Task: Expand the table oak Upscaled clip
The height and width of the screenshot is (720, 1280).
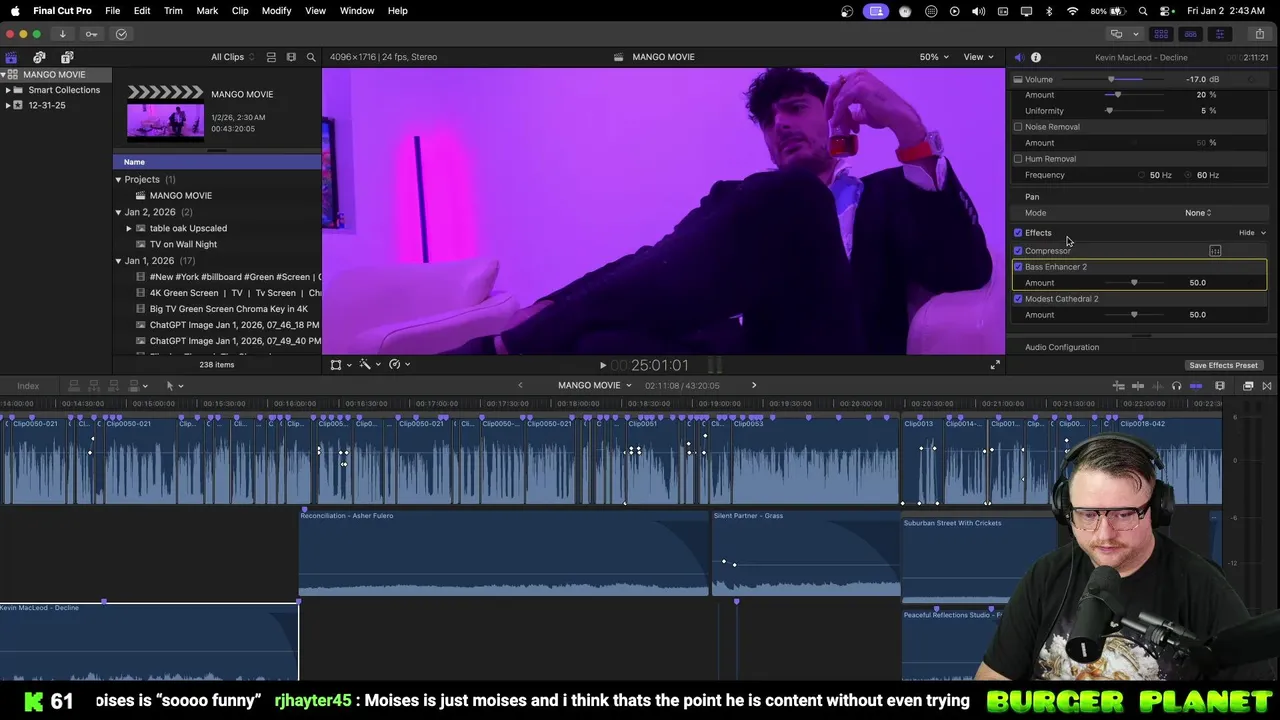Action: 128,228
